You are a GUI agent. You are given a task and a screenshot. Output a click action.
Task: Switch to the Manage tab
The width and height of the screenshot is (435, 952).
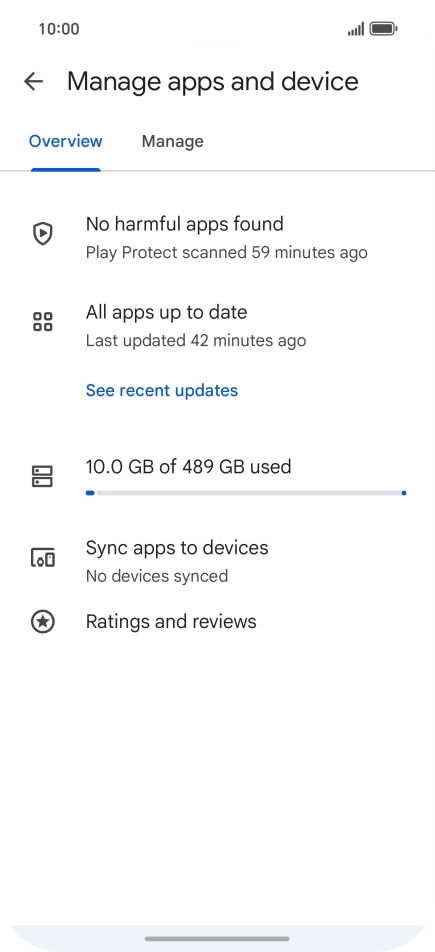173,141
